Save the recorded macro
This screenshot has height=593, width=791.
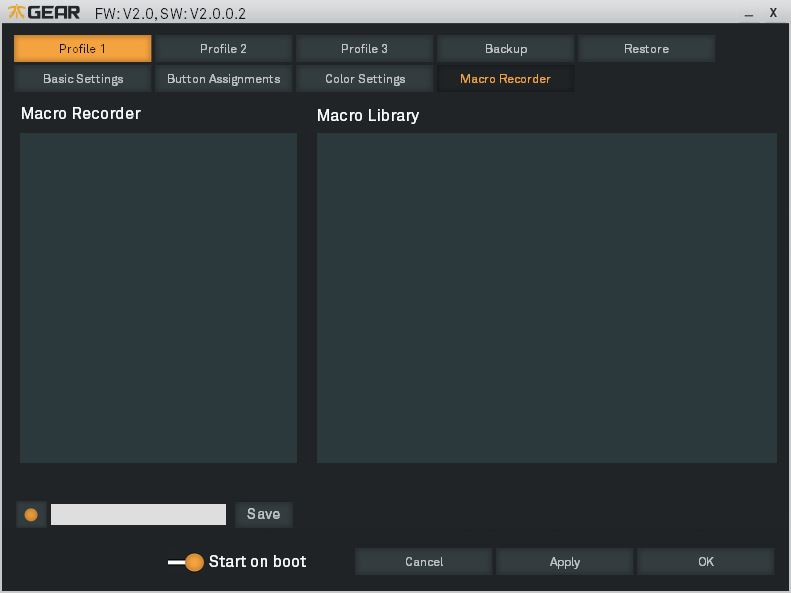264,514
